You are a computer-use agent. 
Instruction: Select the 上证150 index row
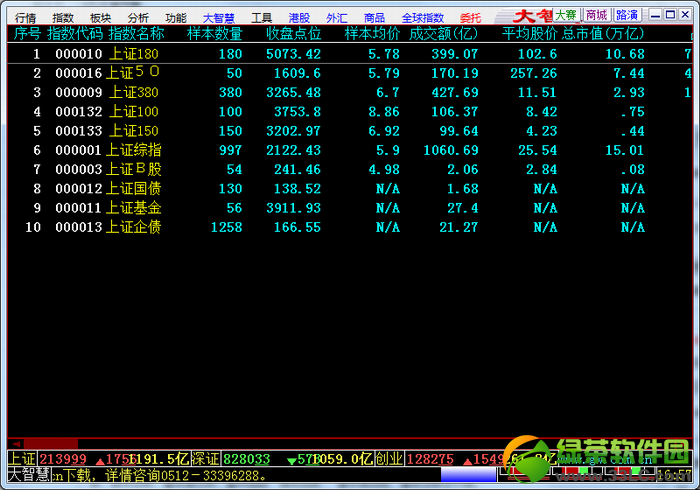coord(350,131)
